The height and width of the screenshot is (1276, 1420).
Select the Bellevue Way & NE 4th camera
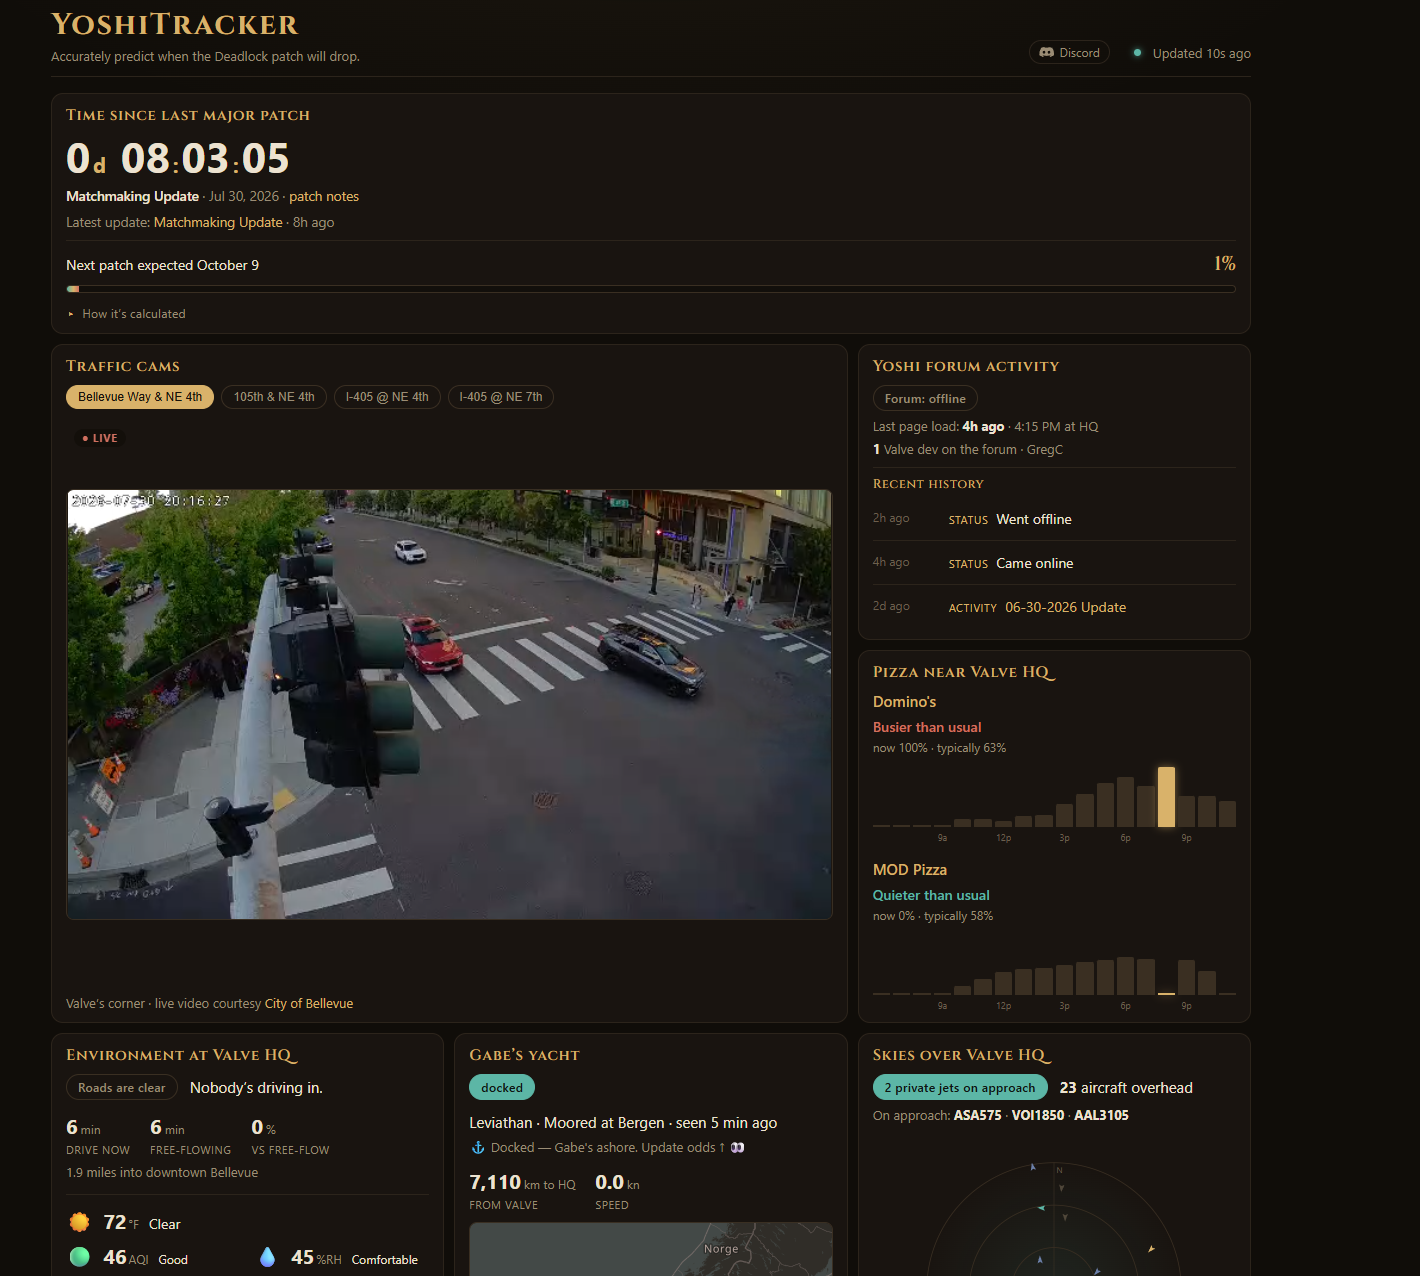140,397
